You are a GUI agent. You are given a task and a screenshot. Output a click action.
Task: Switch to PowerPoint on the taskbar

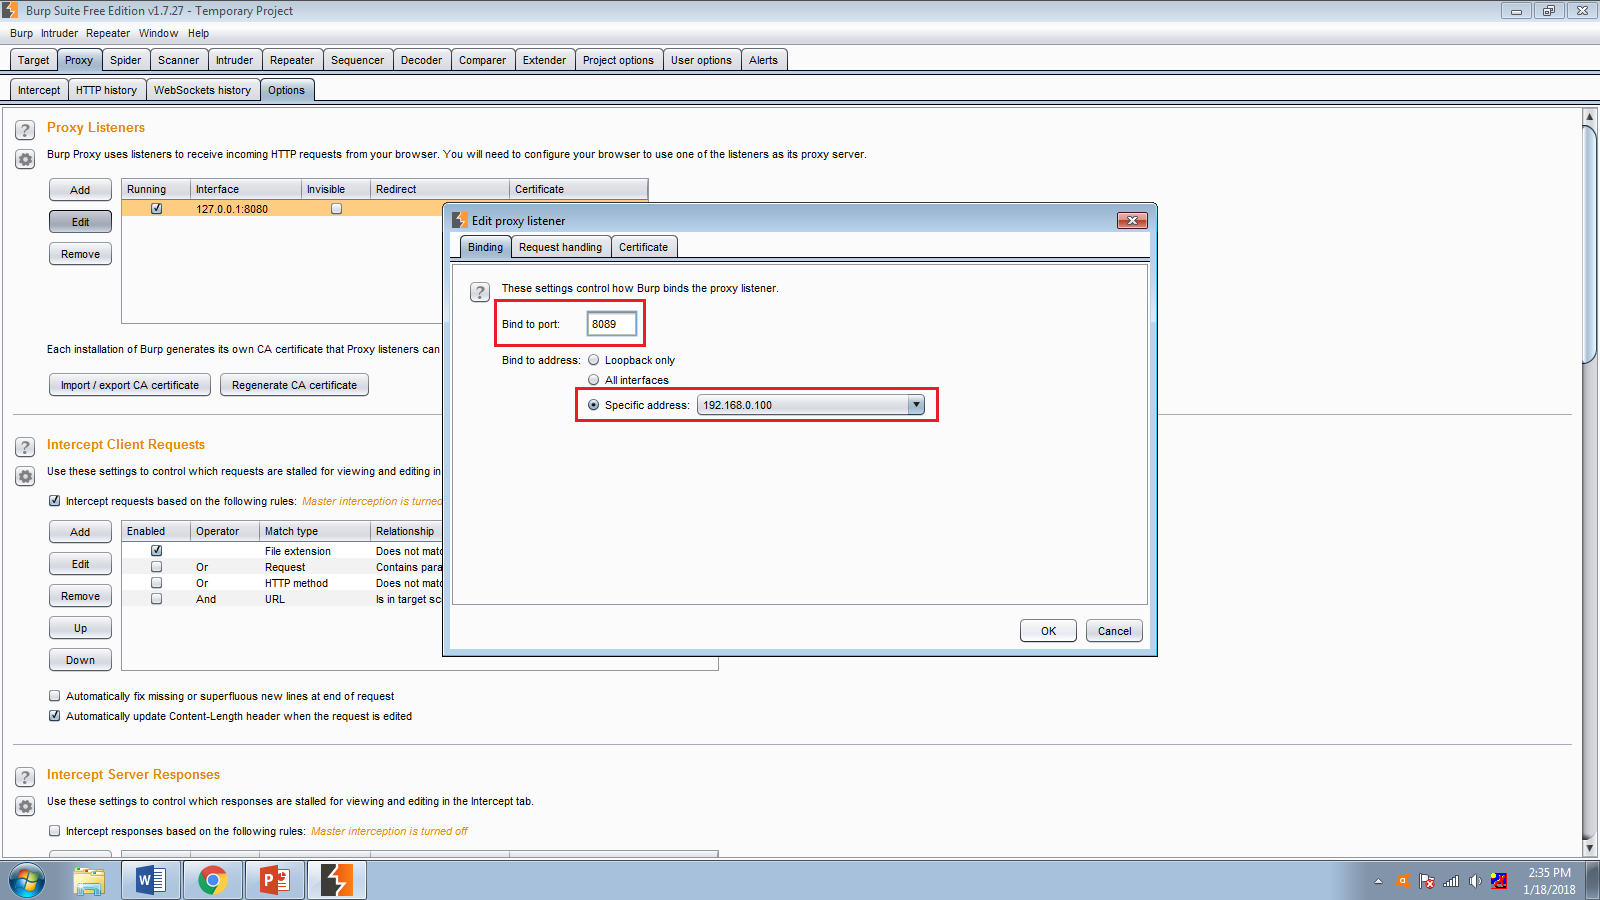[x=275, y=881]
